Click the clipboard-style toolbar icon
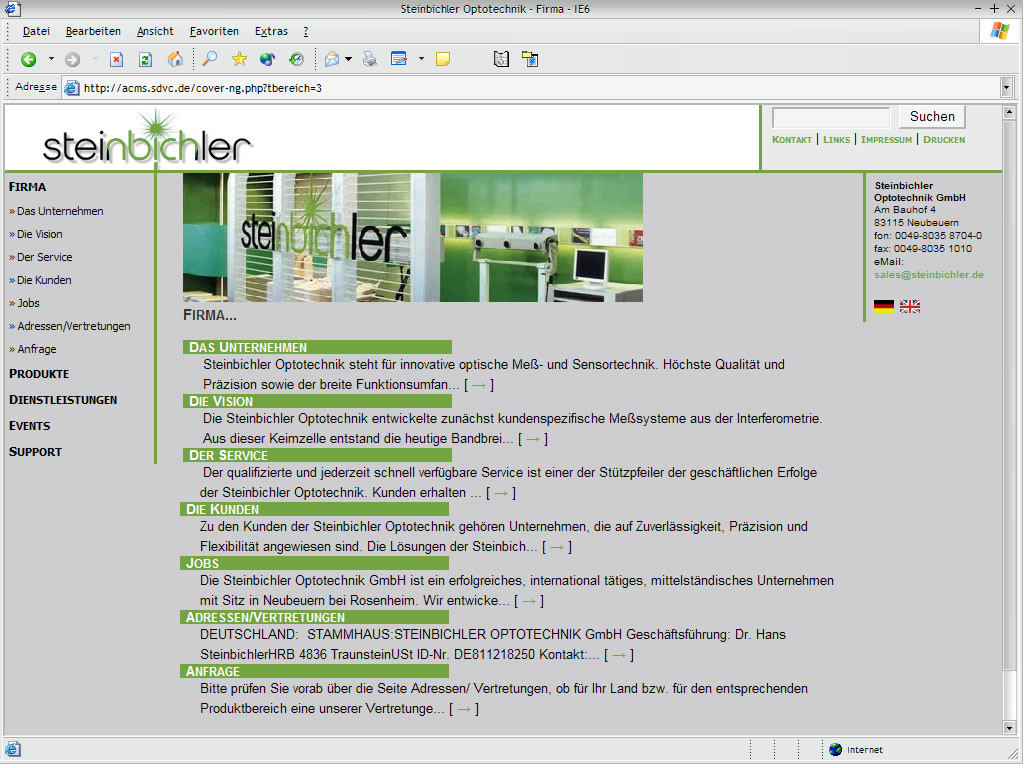1024x768 pixels. [x=501, y=59]
